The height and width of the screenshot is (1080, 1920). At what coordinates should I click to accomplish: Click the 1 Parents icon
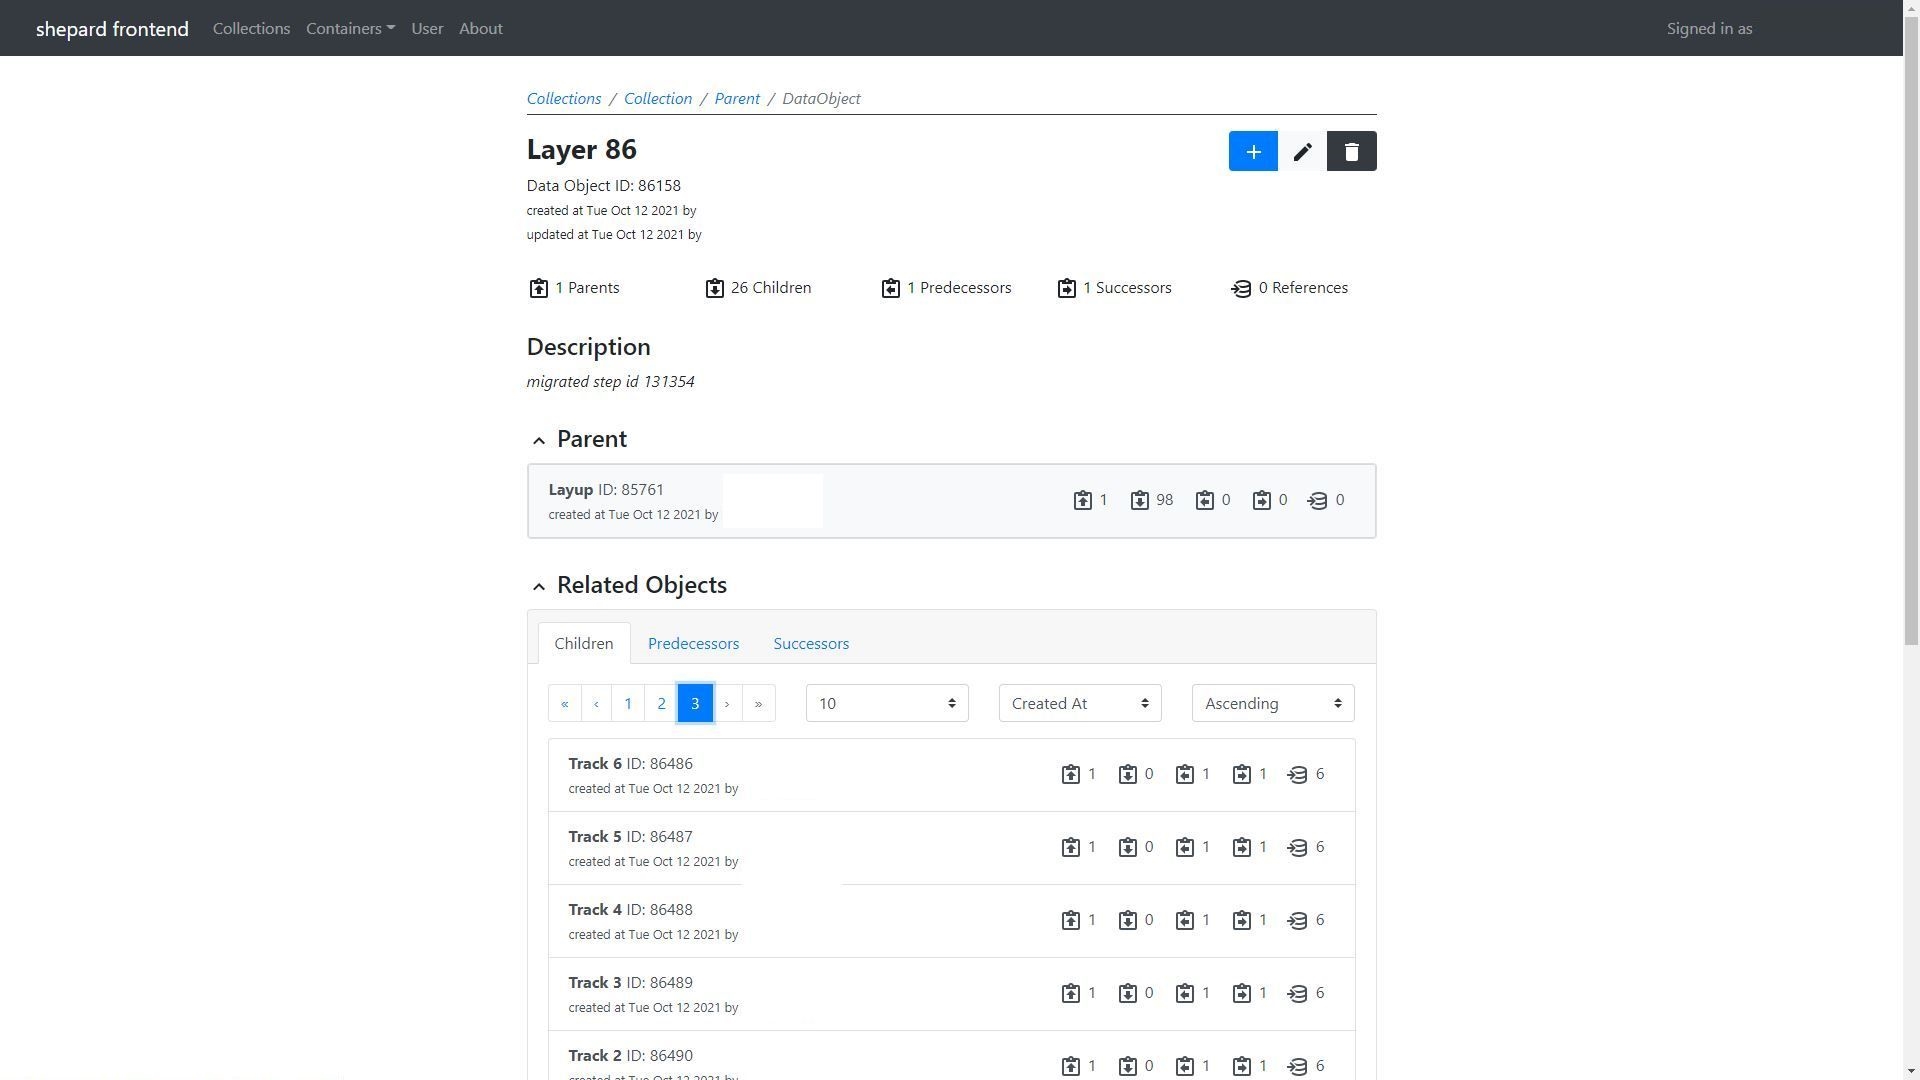(x=538, y=288)
